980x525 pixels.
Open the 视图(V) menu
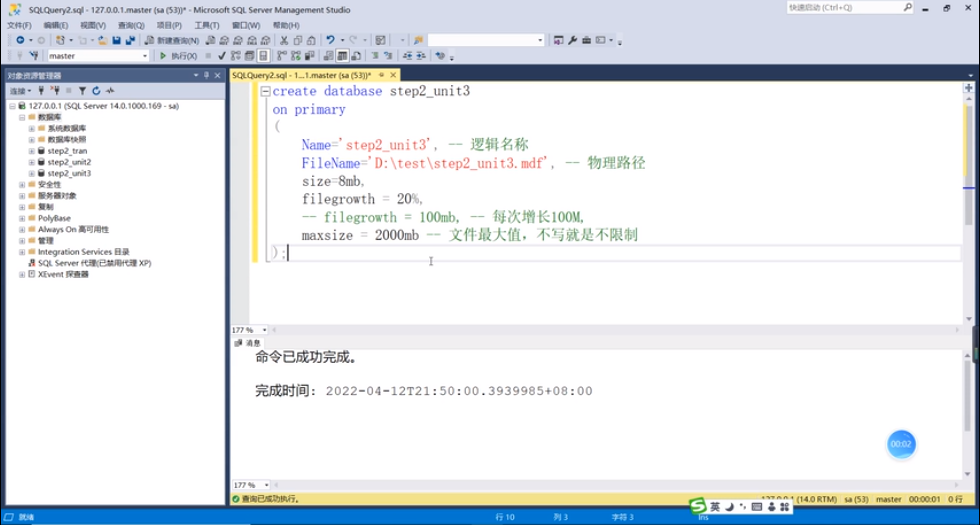point(93,25)
